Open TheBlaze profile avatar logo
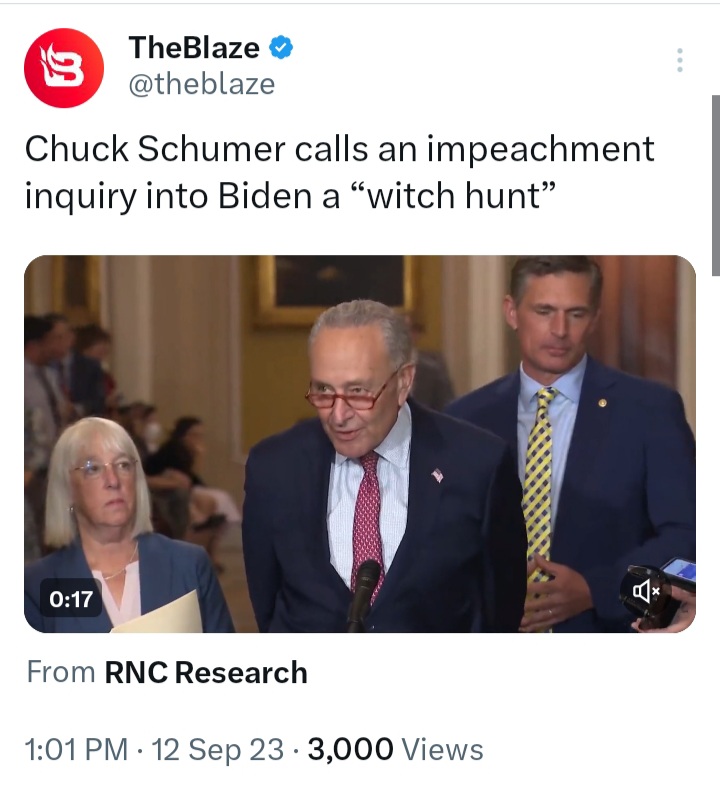The image size is (720, 790). [x=64, y=68]
